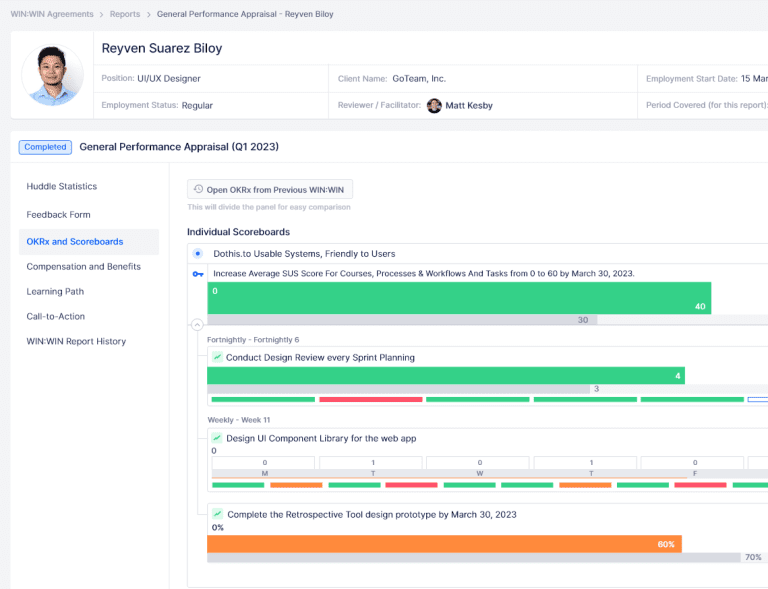The image size is (768, 589).
Task: Select Compensation and Benefits in sidebar
Action: pos(83,267)
